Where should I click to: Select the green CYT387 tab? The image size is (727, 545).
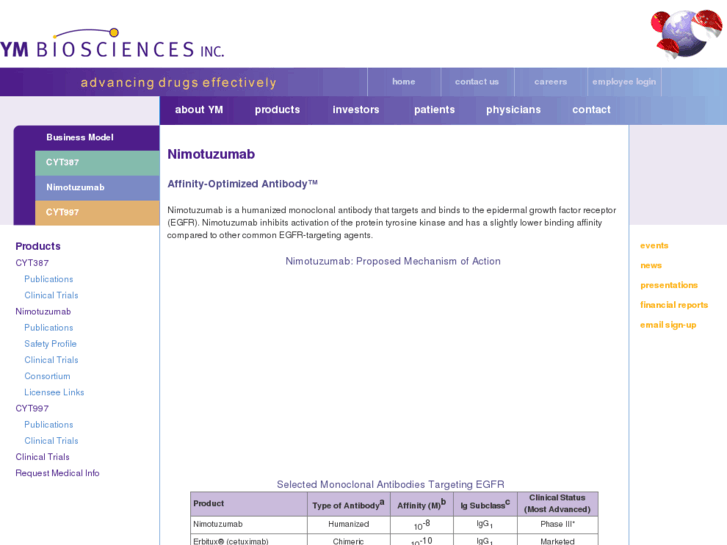click(97, 163)
